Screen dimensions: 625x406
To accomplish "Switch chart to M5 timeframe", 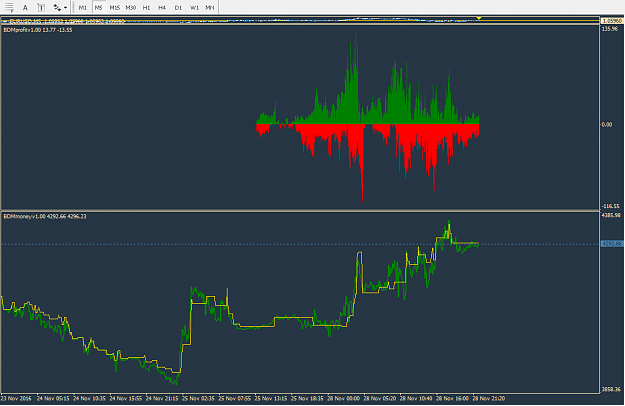I will 98,7.
